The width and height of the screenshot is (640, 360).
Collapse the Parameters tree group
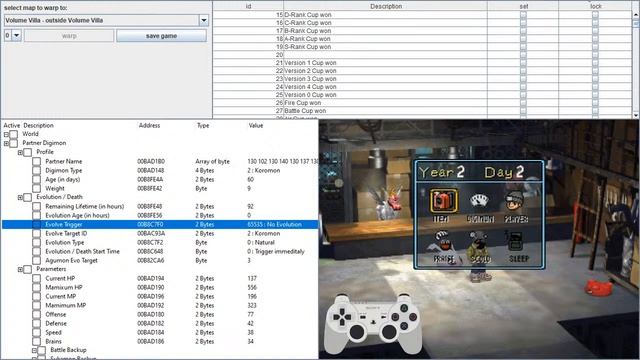(x=20, y=269)
